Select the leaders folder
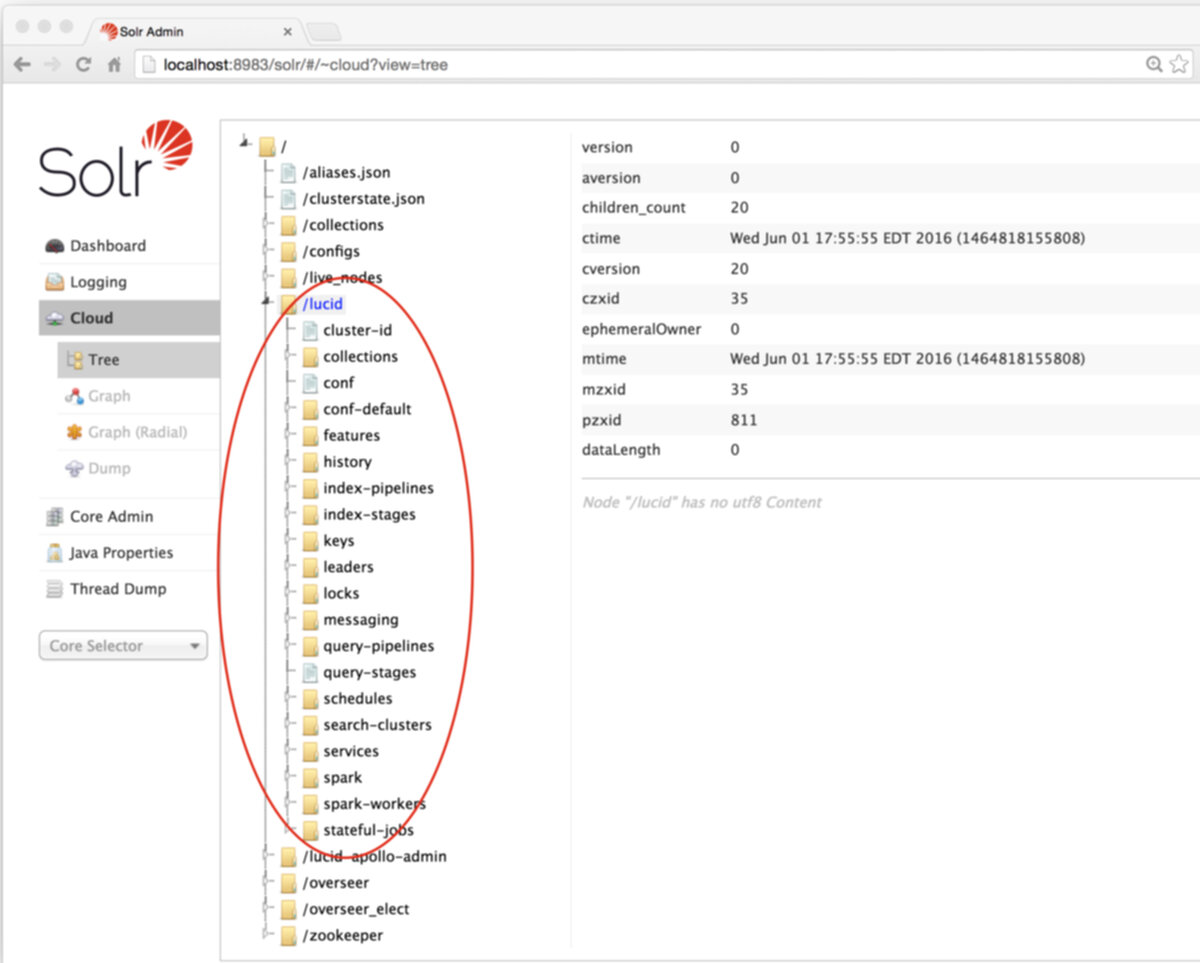 [x=348, y=567]
